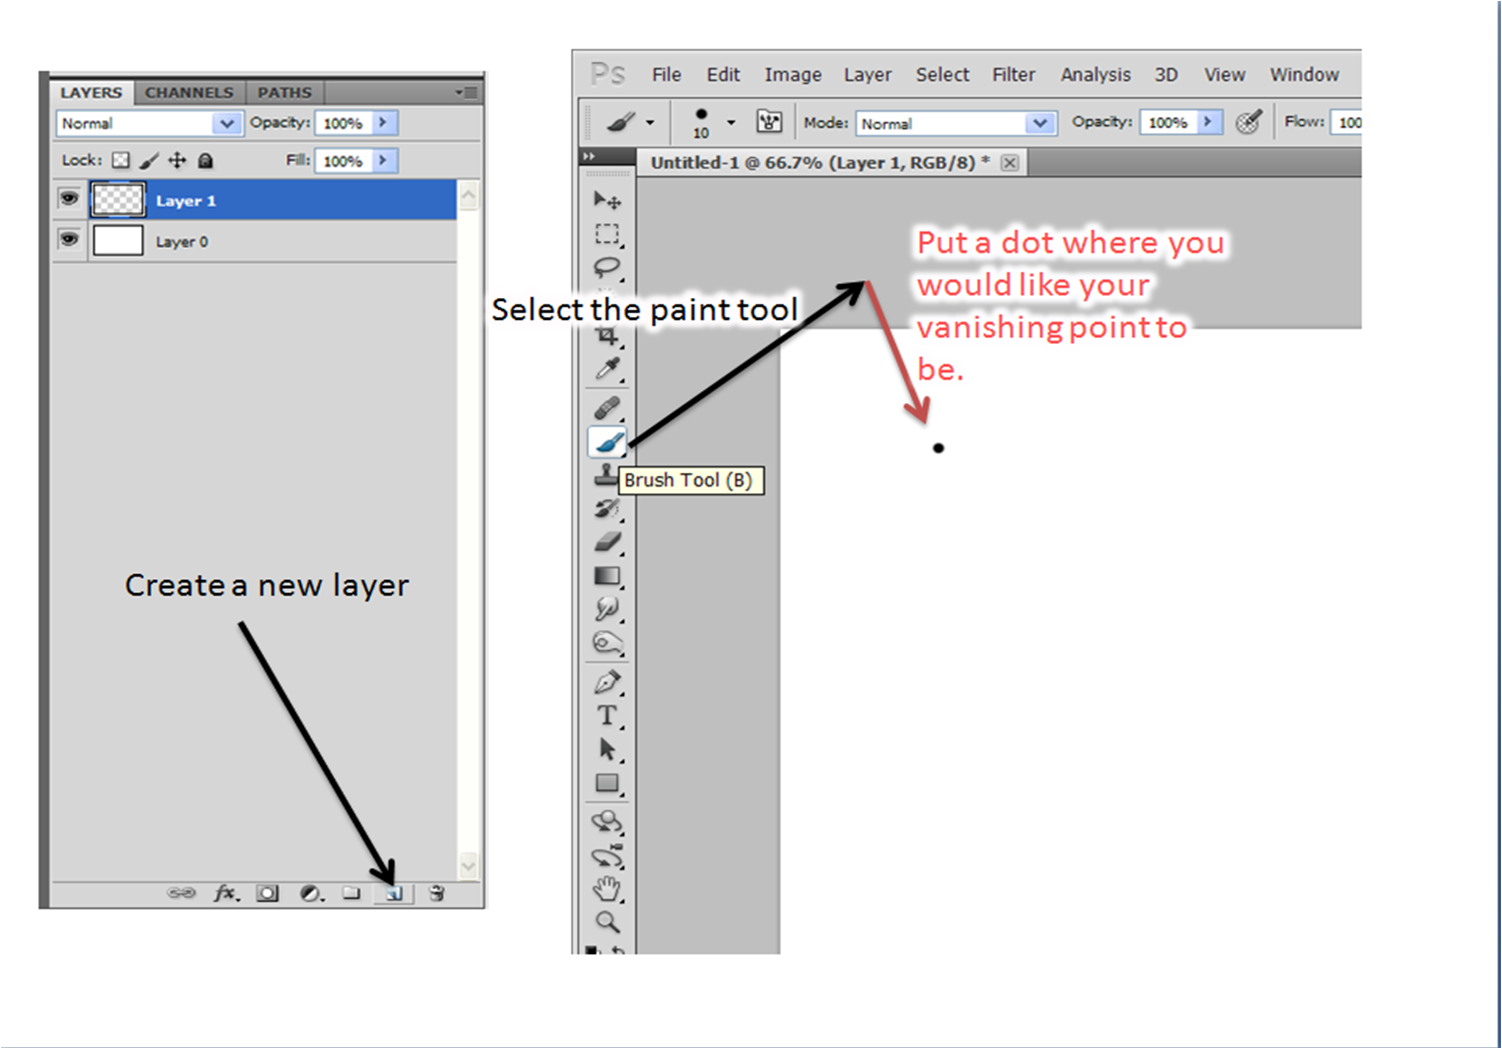The width and height of the screenshot is (1502, 1049).
Task: Switch to the Channels tab
Action: (189, 92)
